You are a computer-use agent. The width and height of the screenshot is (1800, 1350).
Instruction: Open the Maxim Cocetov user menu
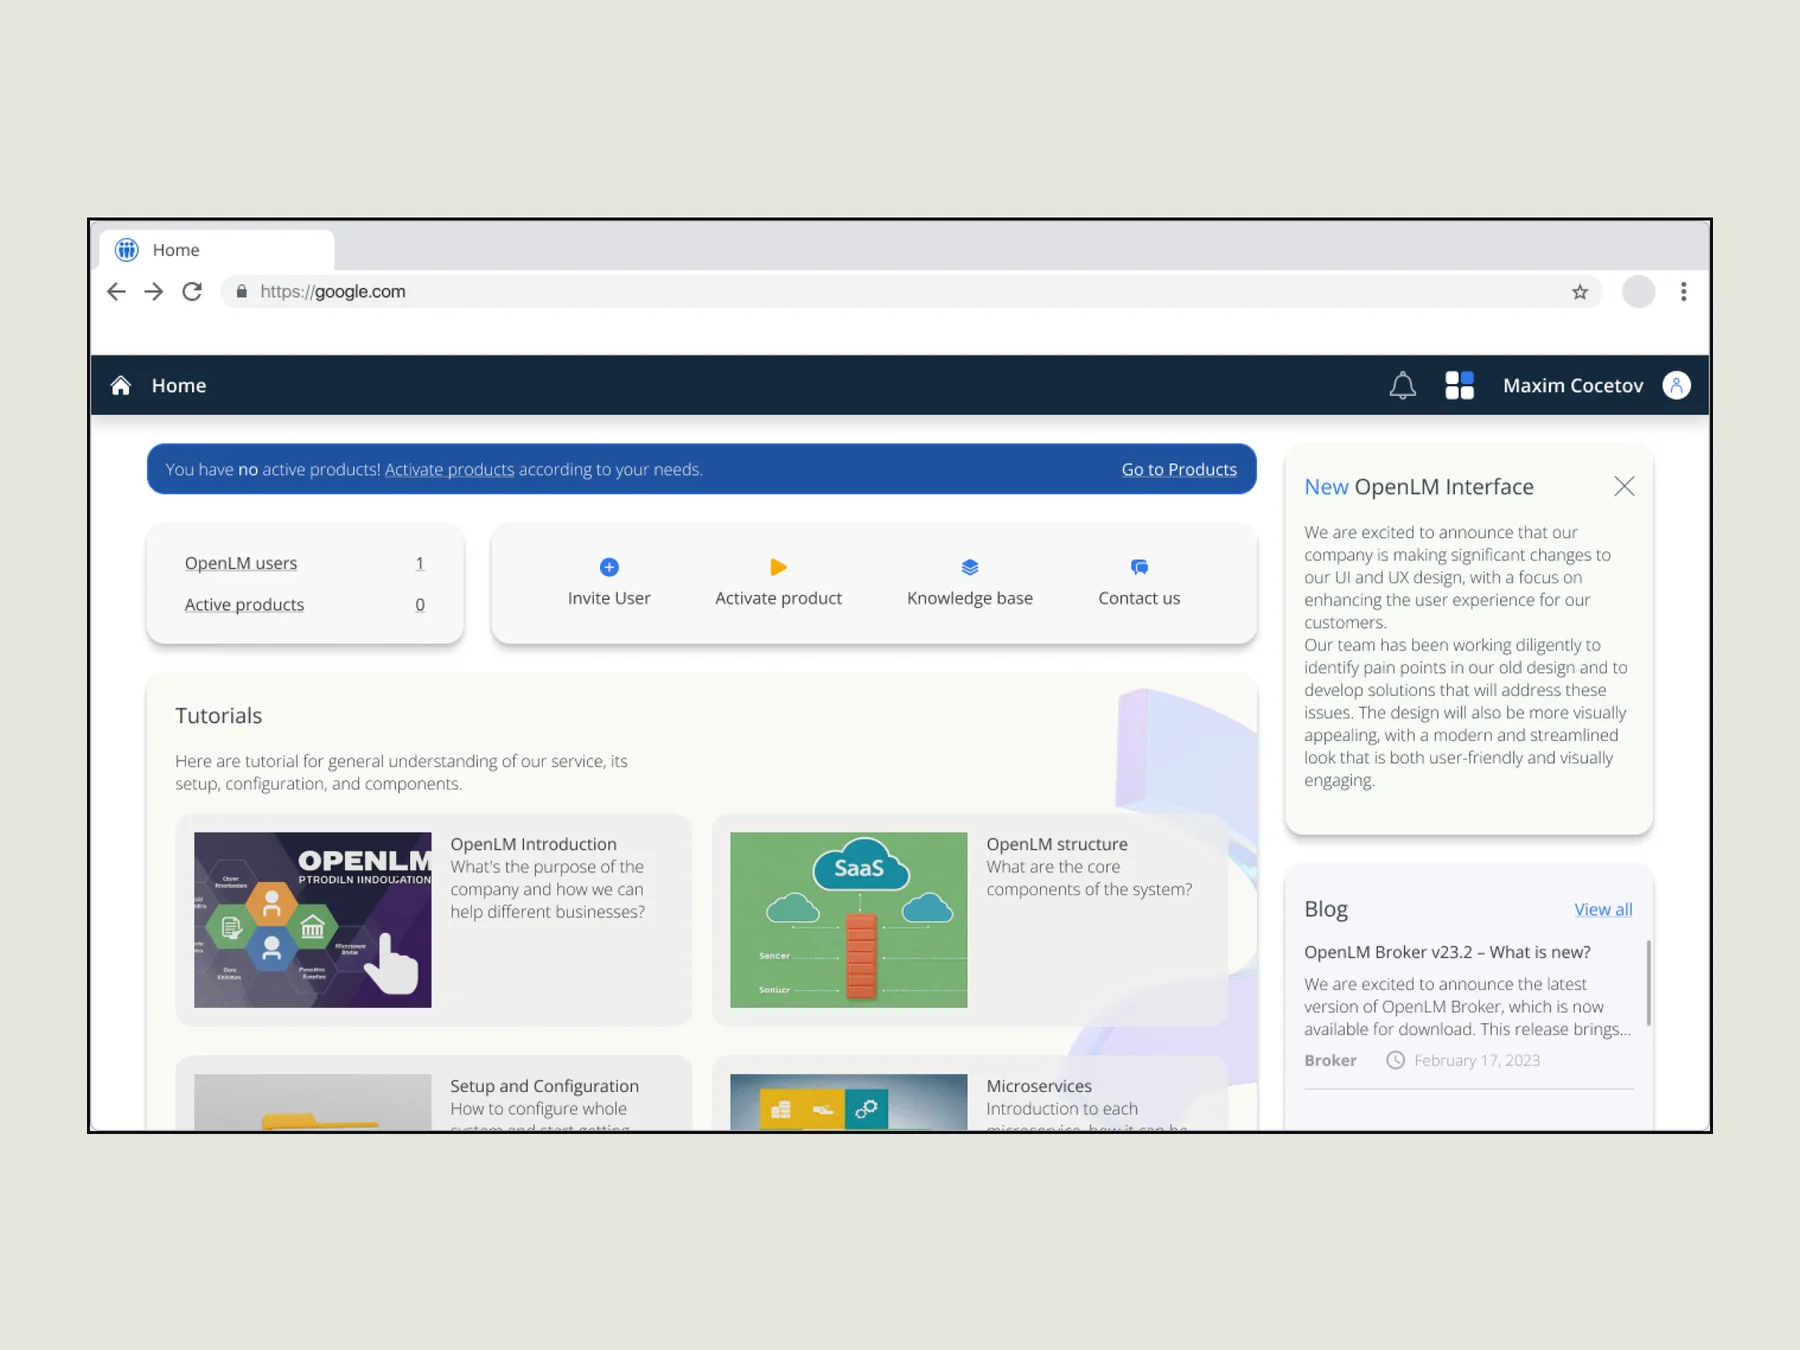[1573, 385]
